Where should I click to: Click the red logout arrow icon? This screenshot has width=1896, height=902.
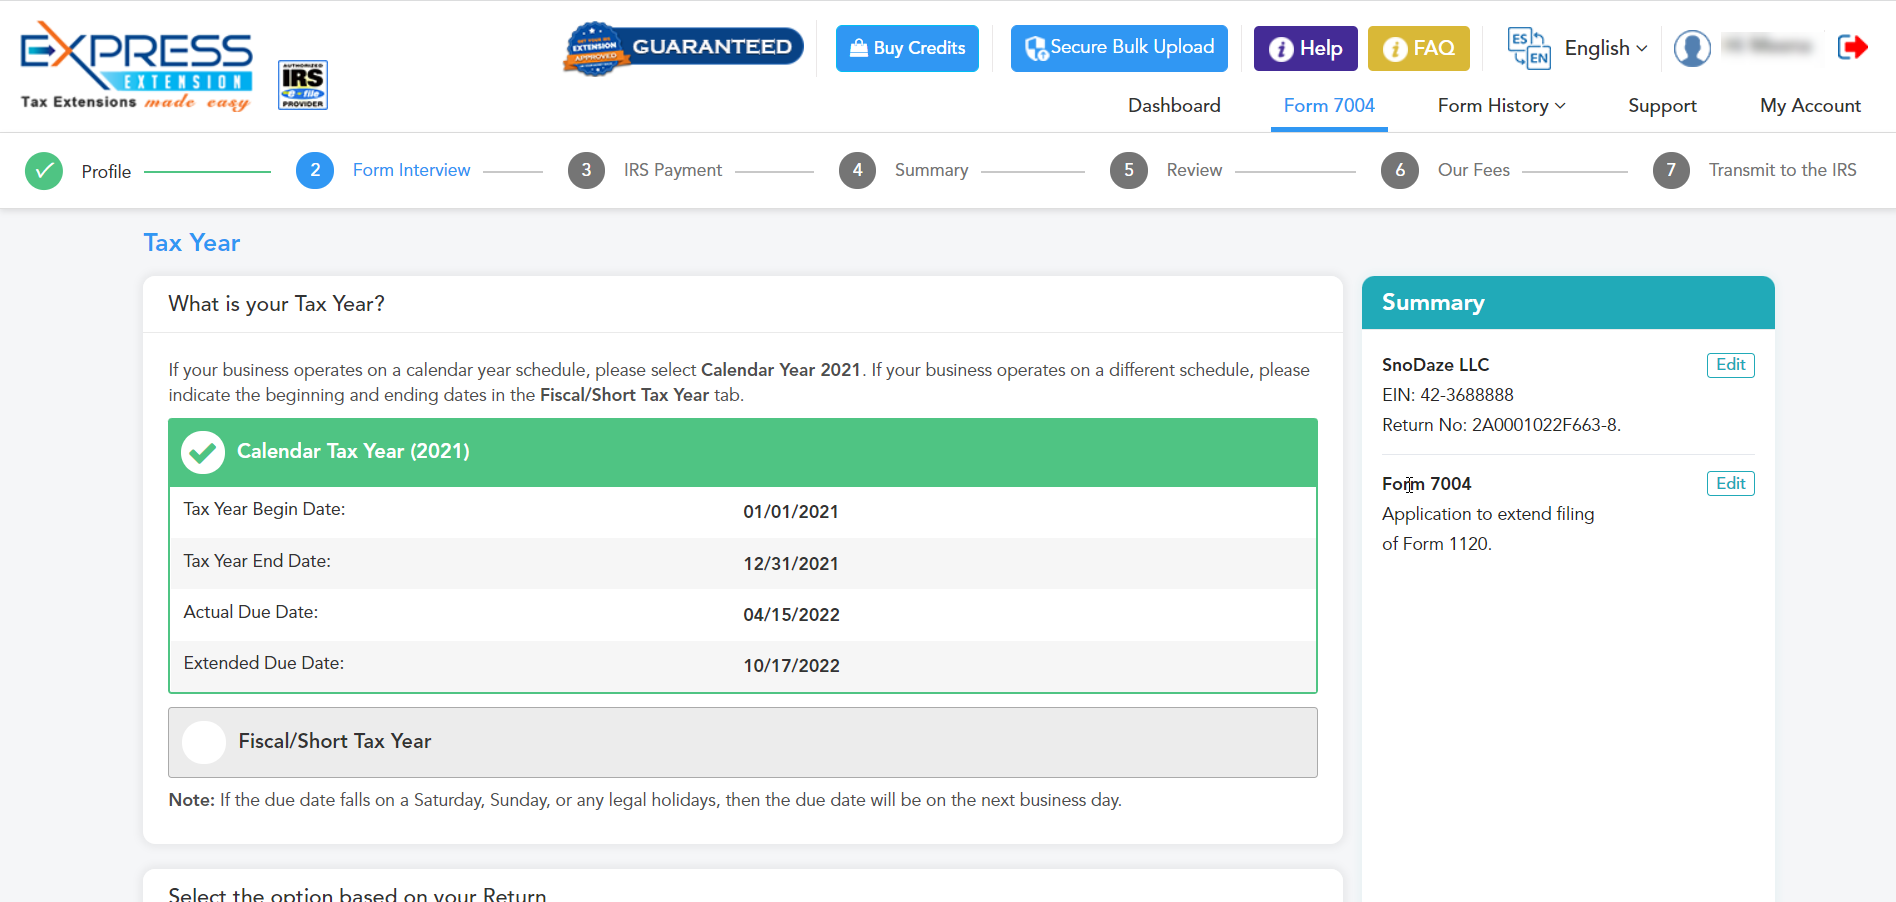pyautogui.click(x=1852, y=47)
